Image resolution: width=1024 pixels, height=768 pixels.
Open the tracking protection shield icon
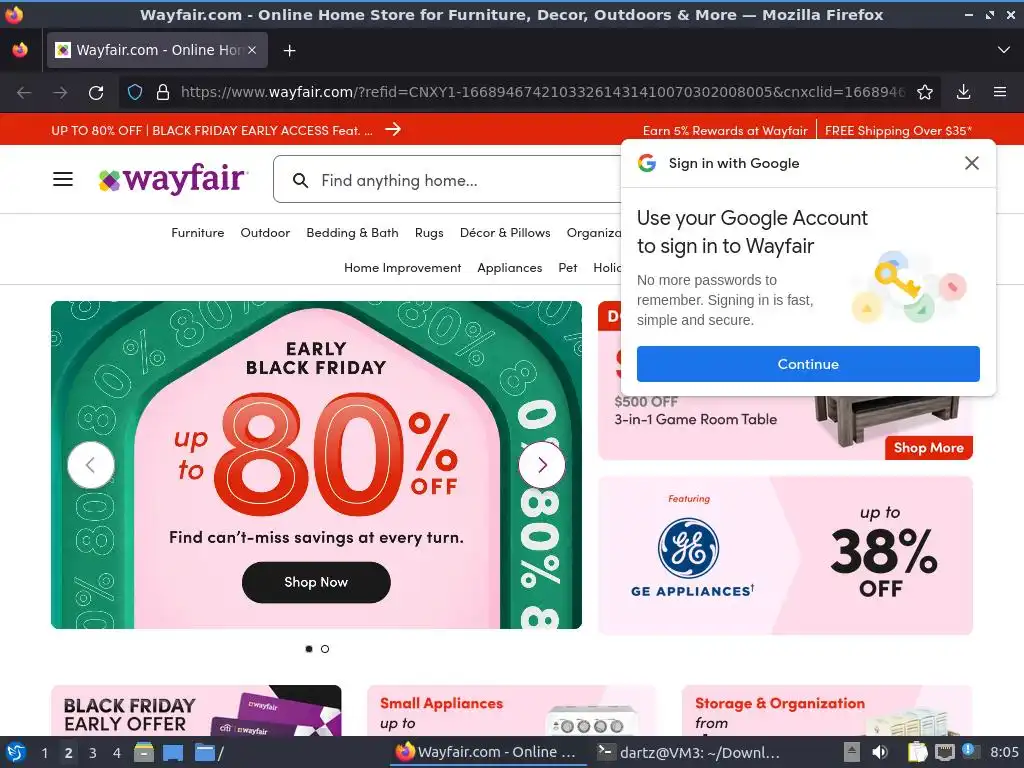tap(135, 93)
